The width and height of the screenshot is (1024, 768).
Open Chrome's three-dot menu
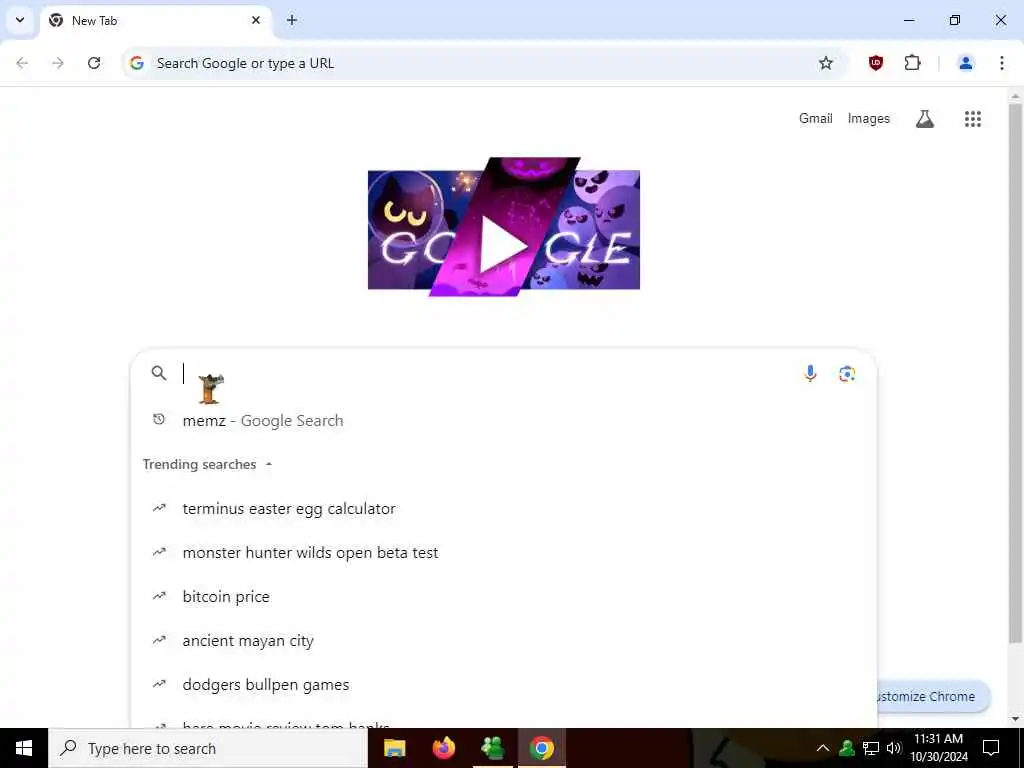point(1002,63)
